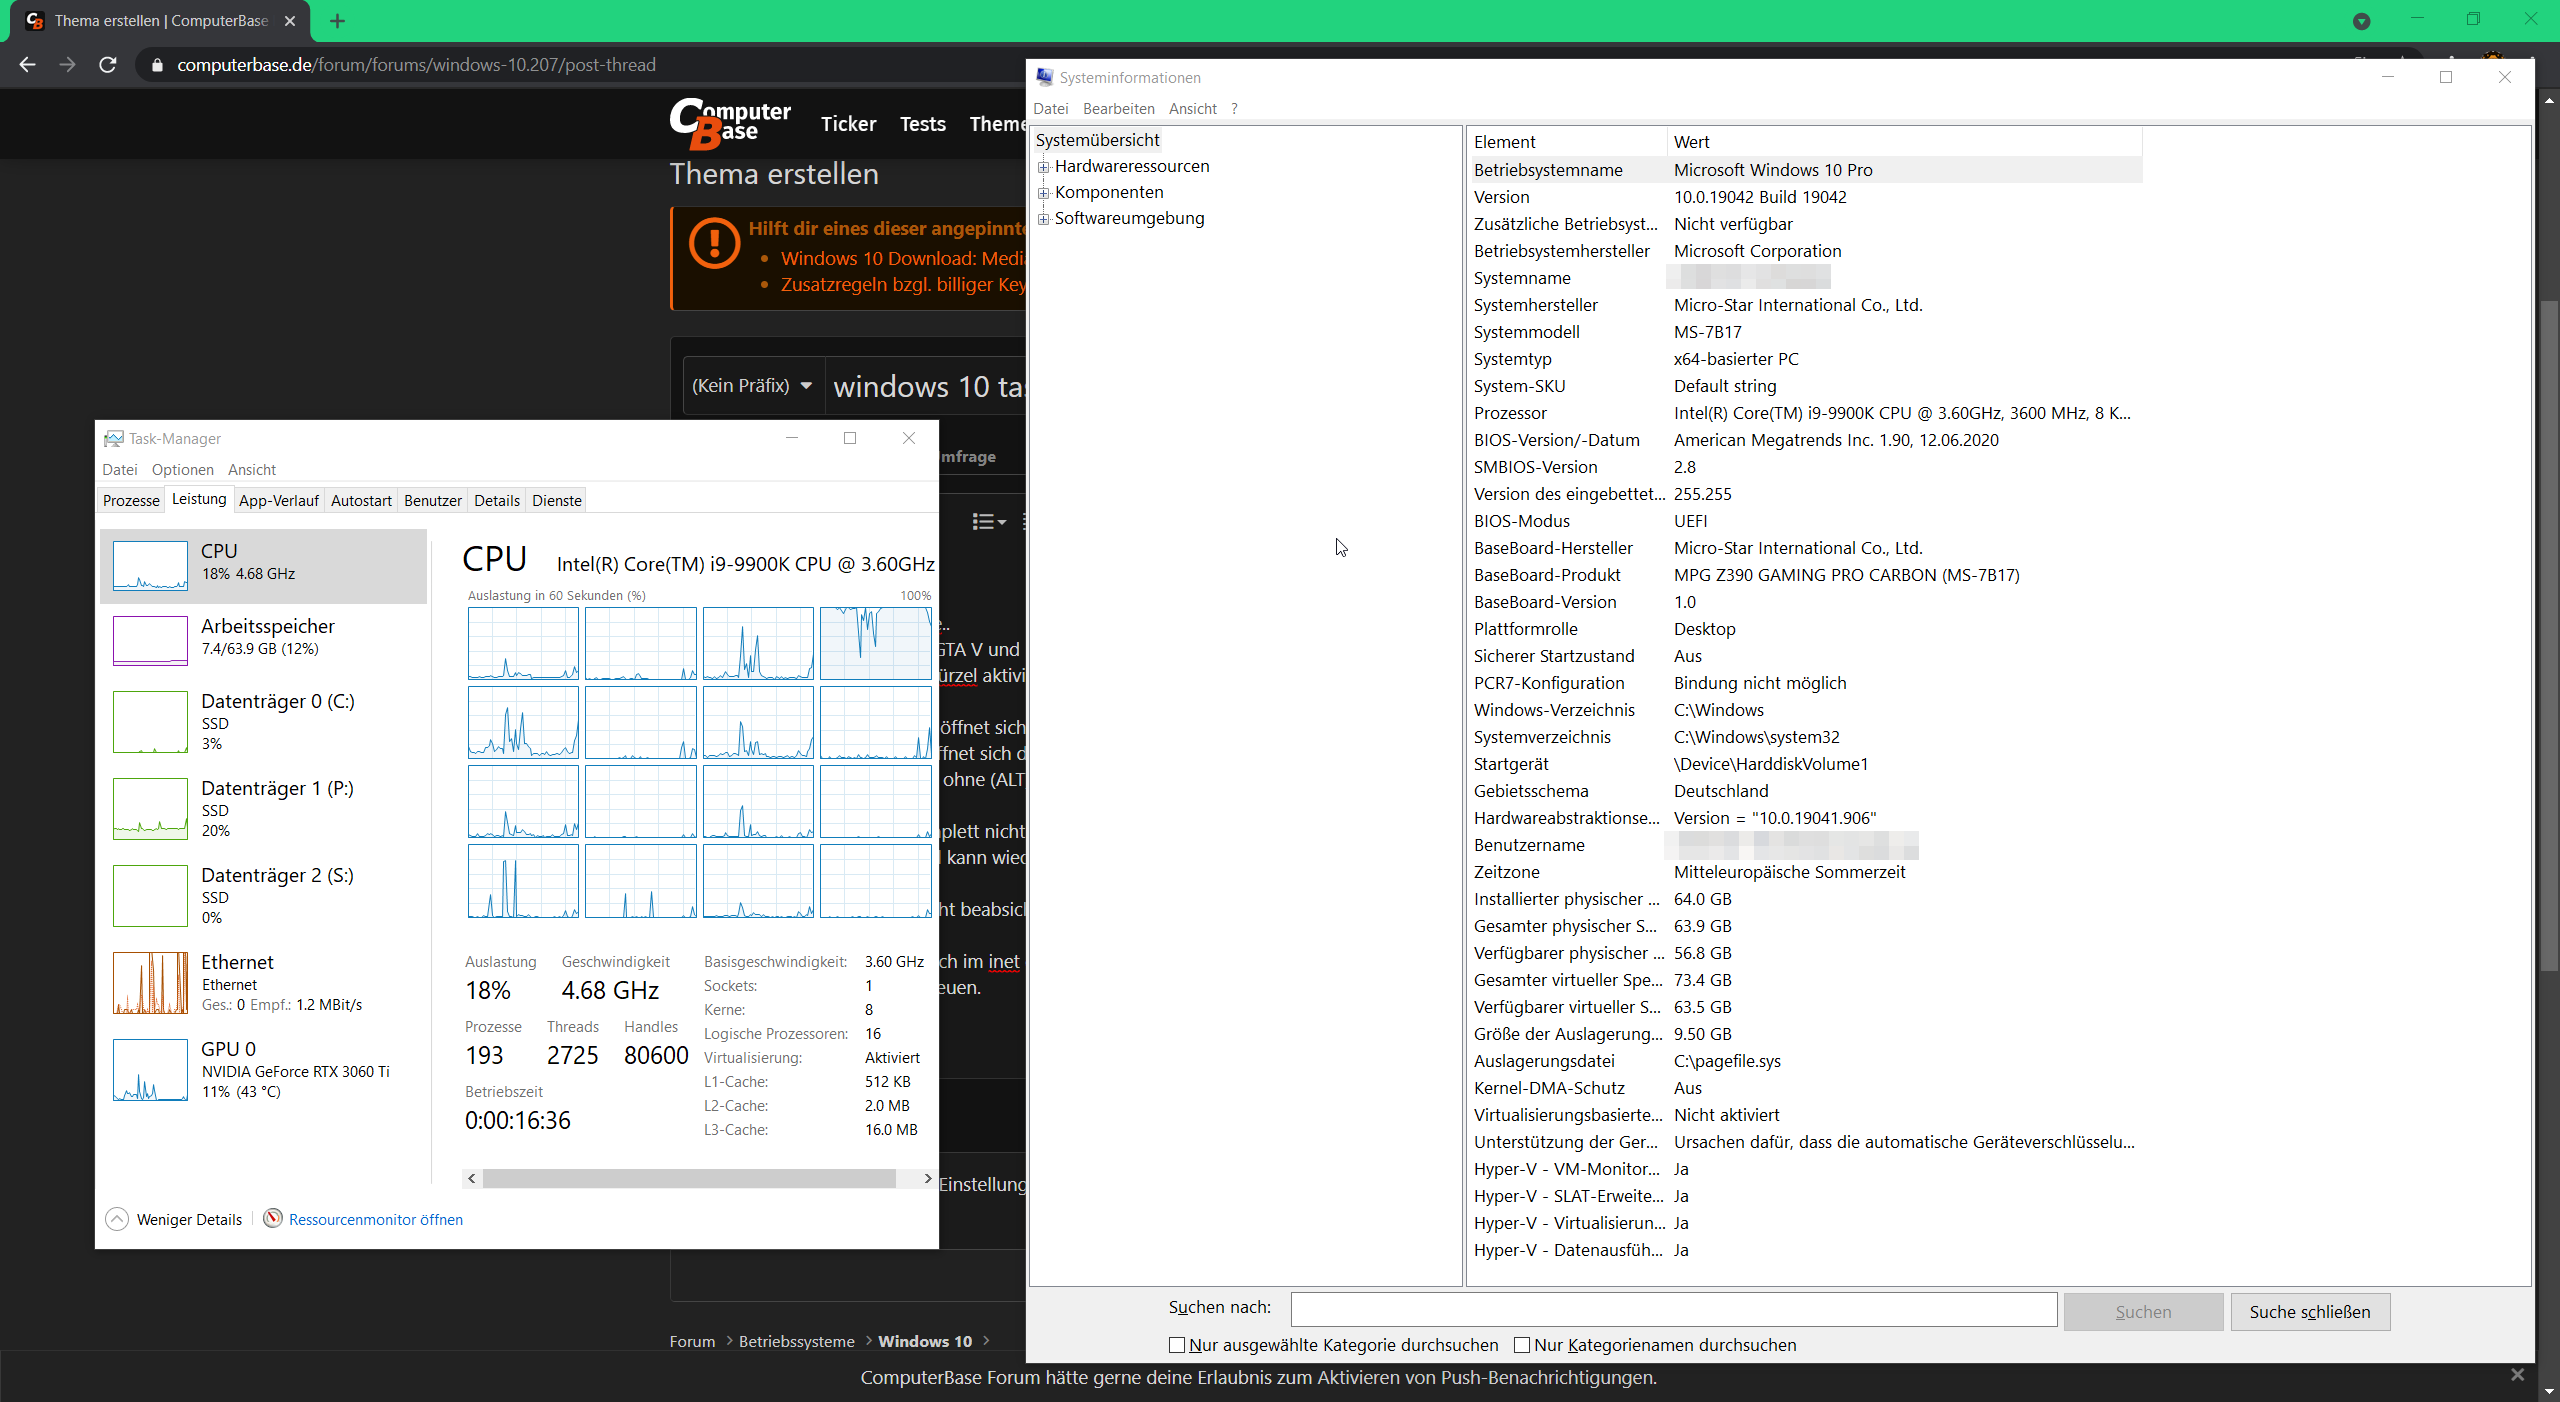Click the list formatting icon in editor
Viewport: 2560px width, 1402px height.
[988, 521]
